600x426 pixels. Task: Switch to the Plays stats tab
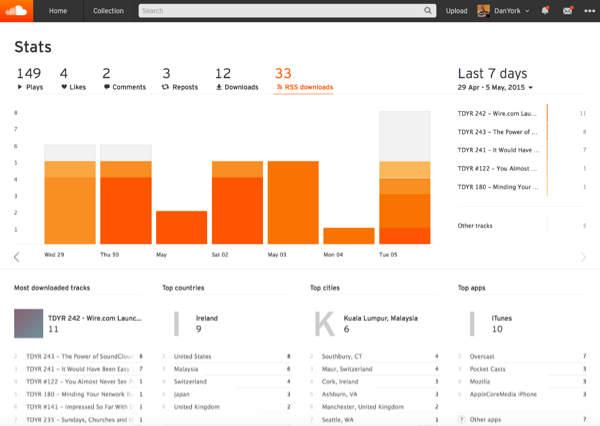(x=28, y=79)
